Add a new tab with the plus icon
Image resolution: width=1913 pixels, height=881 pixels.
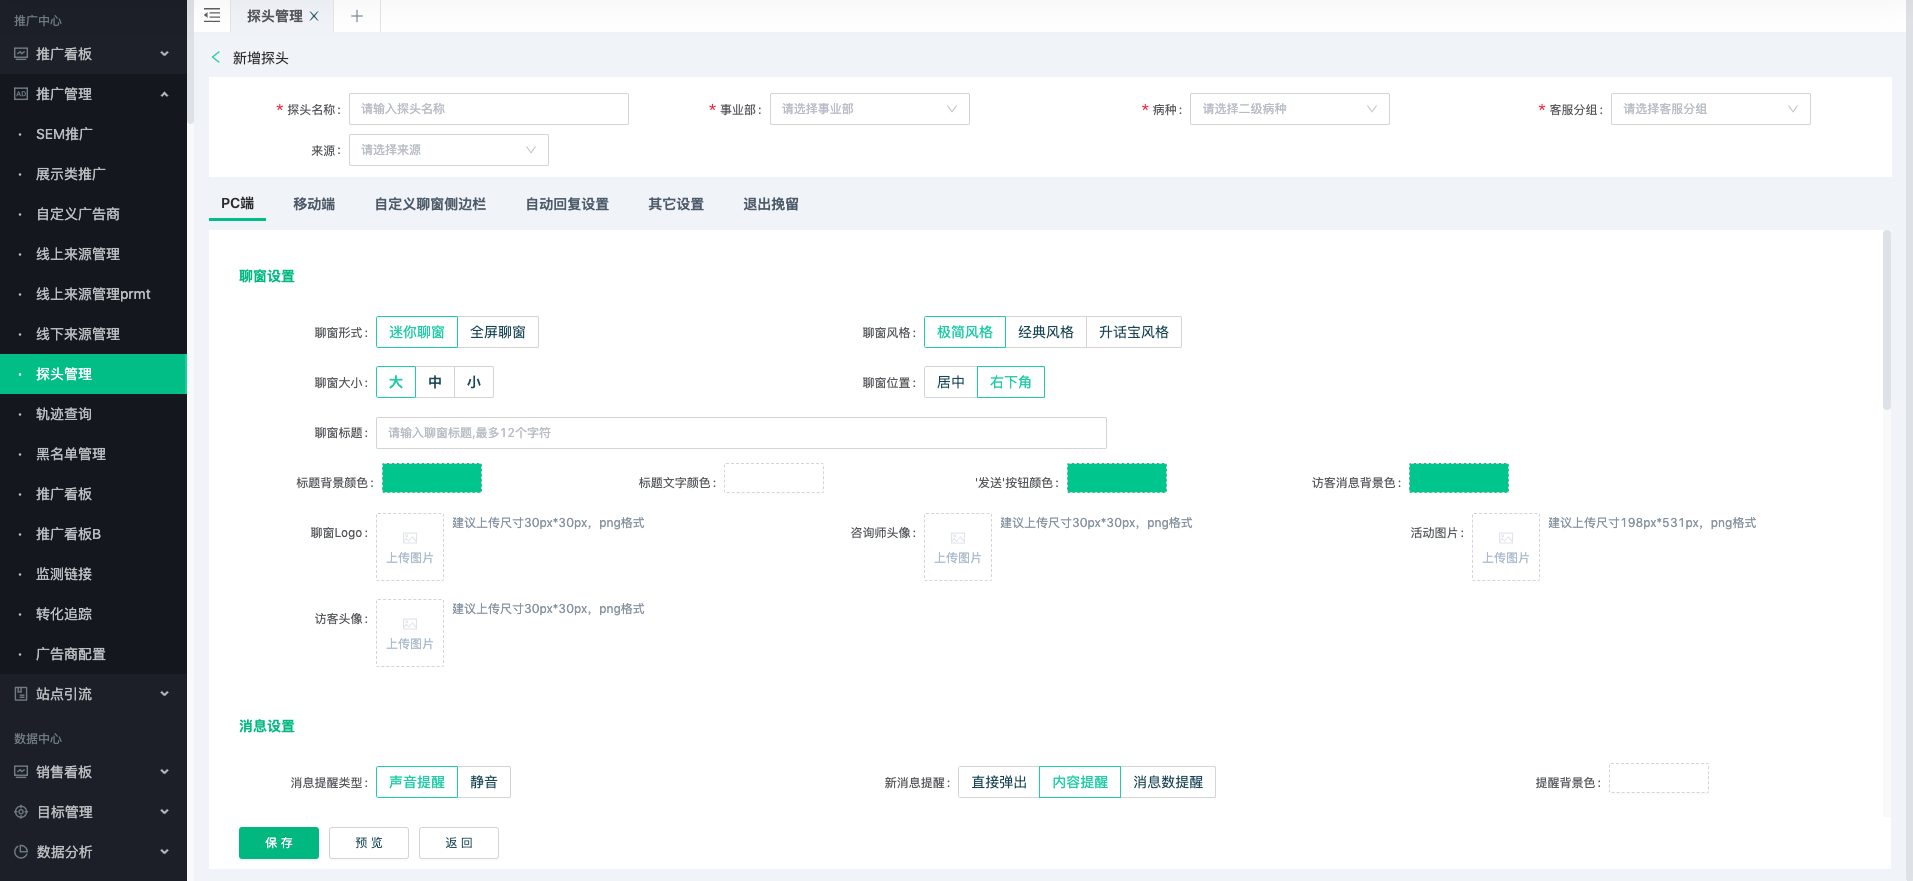[x=357, y=16]
